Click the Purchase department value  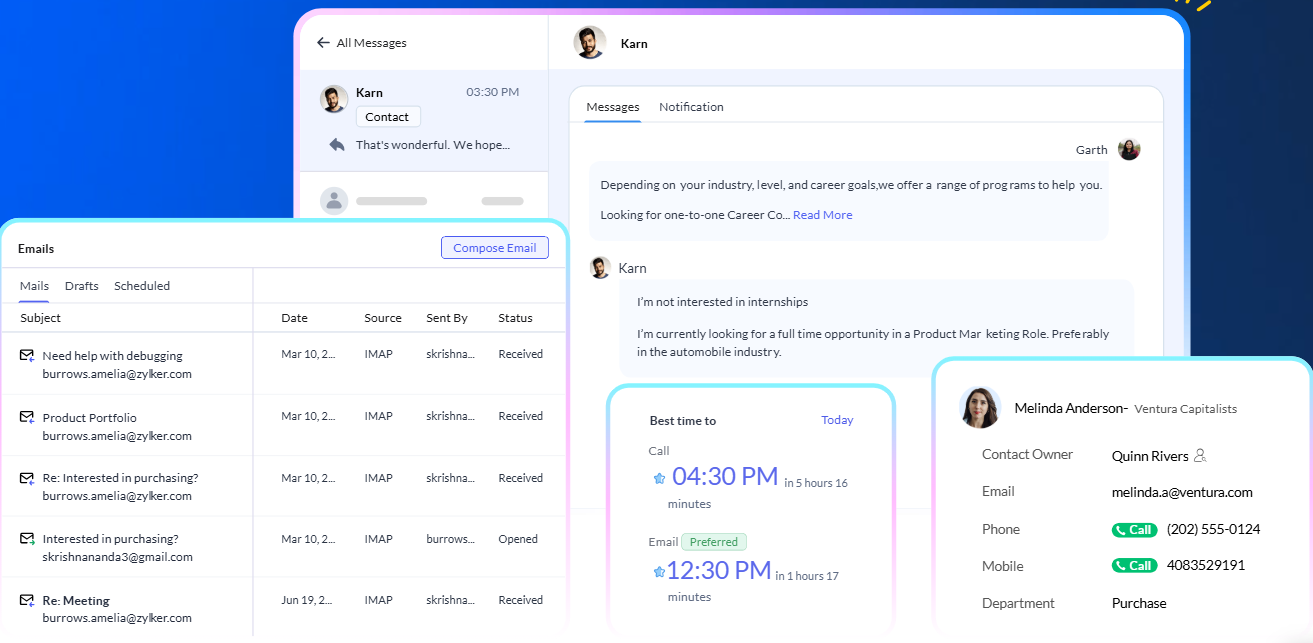click(x=1139, y=603)
